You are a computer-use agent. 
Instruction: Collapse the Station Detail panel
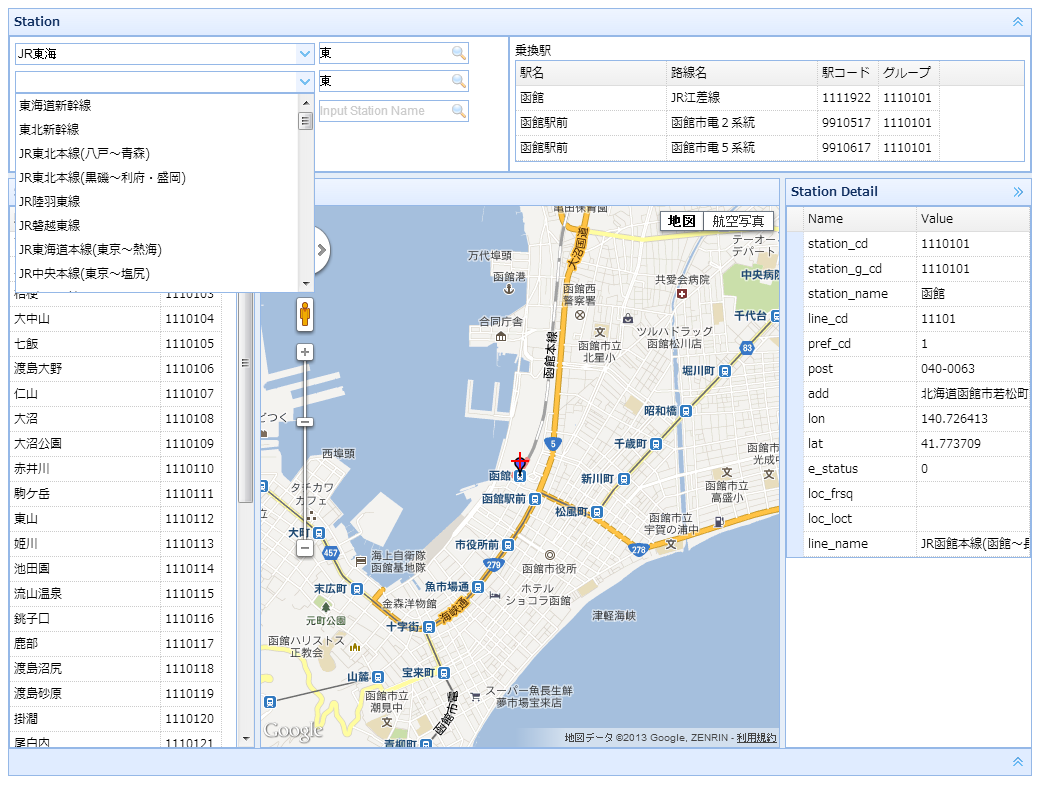[x=1018, y=192]
